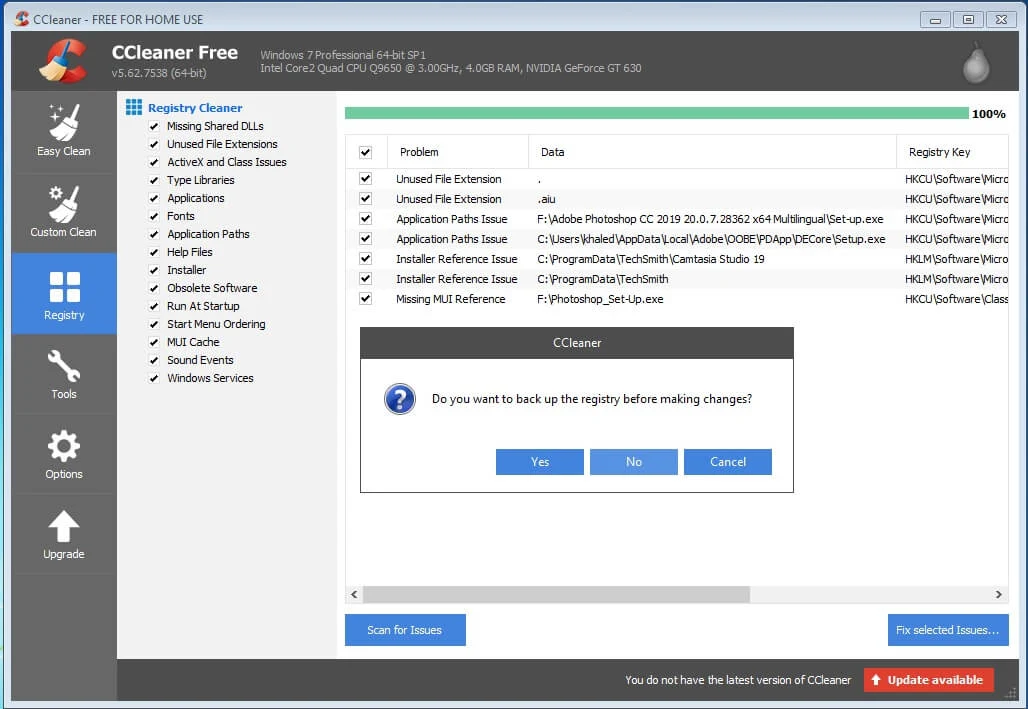The height and width of the screenshot is (709, 1028).
Task: Open the Options gear section
Action: (64, 454)
